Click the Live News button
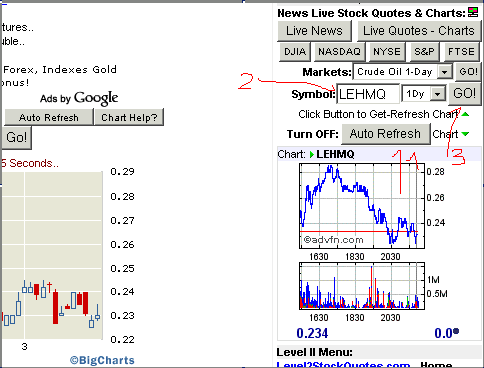The image size is (484, 368). point(314,31)
